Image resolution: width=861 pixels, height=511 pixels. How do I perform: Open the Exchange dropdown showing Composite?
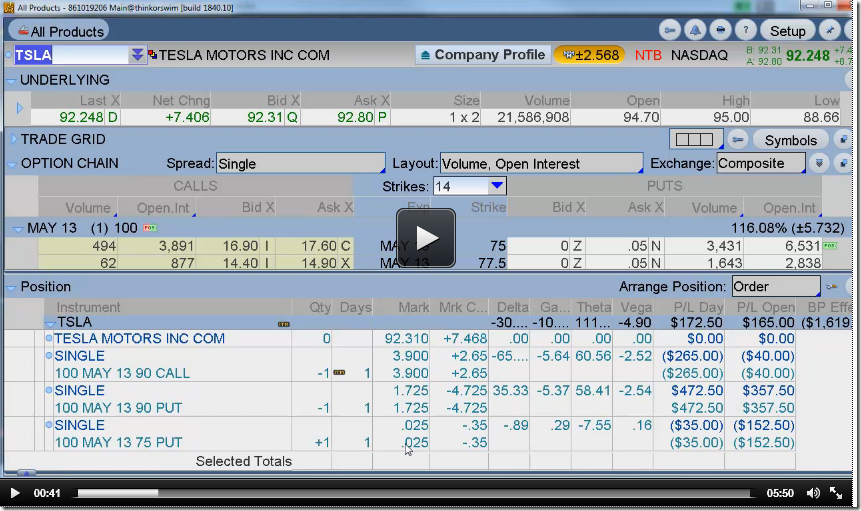coord(761,164)
